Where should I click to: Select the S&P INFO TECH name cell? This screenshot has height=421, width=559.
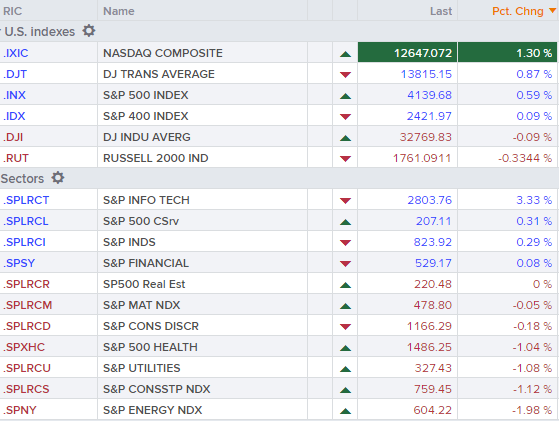202,200
